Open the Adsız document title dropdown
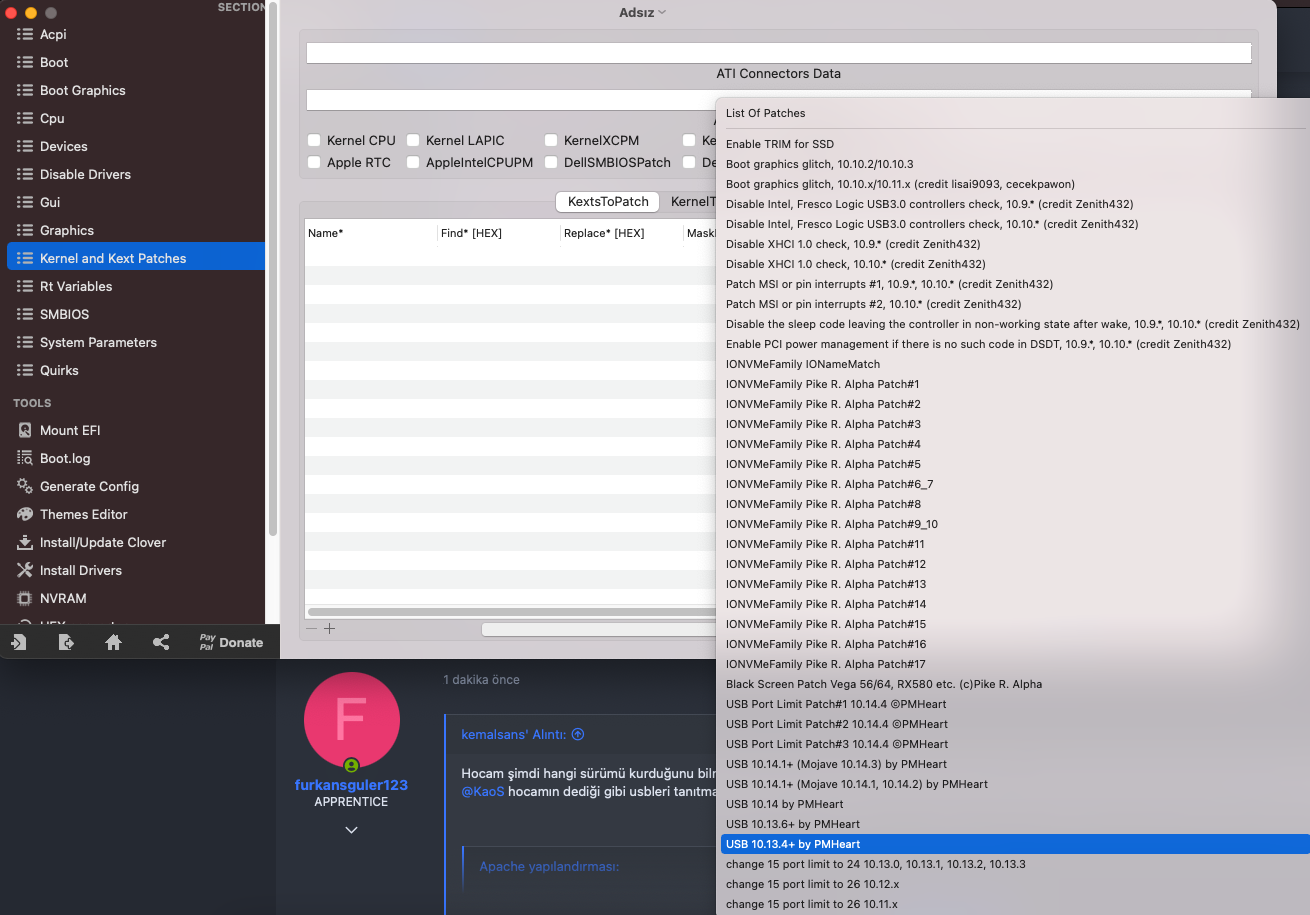The height and width of the screenshot is (915, 1310). pyautogui.click(x=642, y=12)
